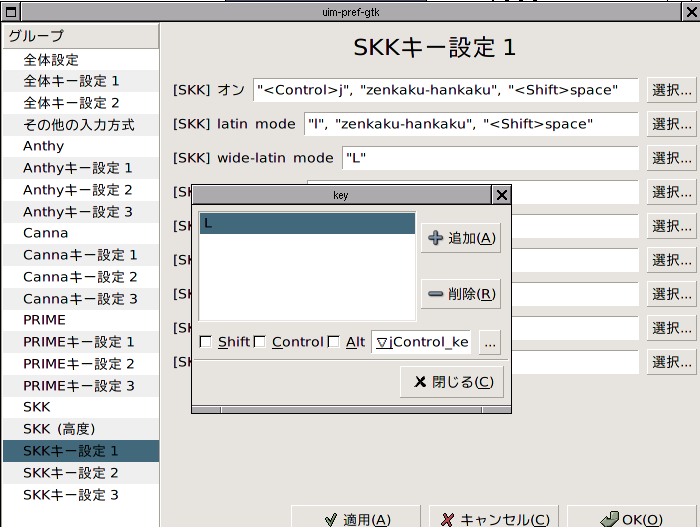
Task: Click the 削除 (Remove) minus button
Action: (x=460, y=294)
